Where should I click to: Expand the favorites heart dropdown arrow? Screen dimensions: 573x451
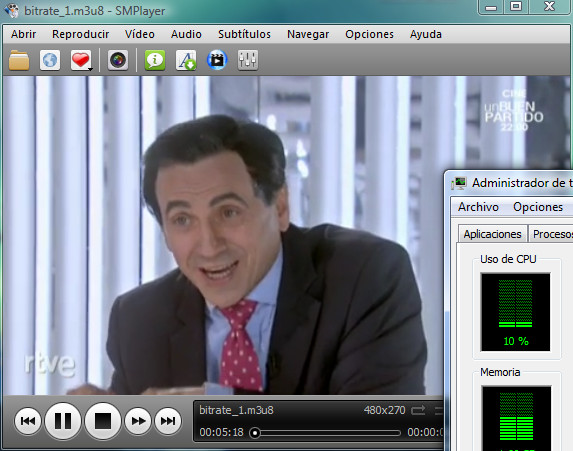click(x=90, y=68)
